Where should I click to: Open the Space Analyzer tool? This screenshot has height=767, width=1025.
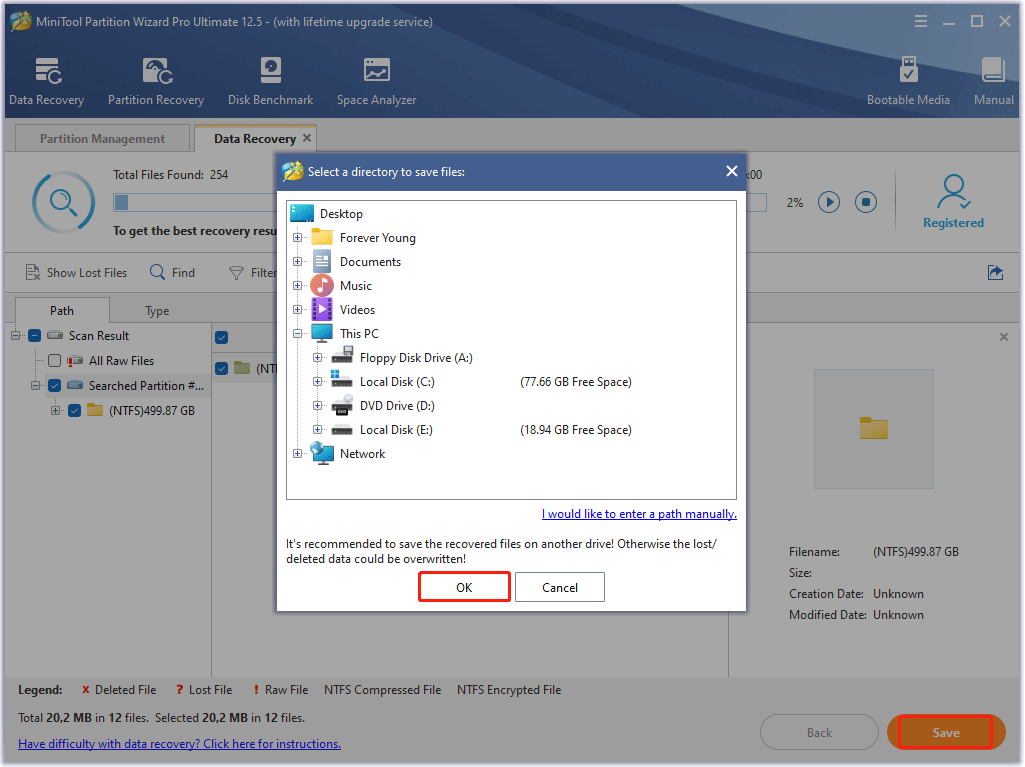coord(376,80)
